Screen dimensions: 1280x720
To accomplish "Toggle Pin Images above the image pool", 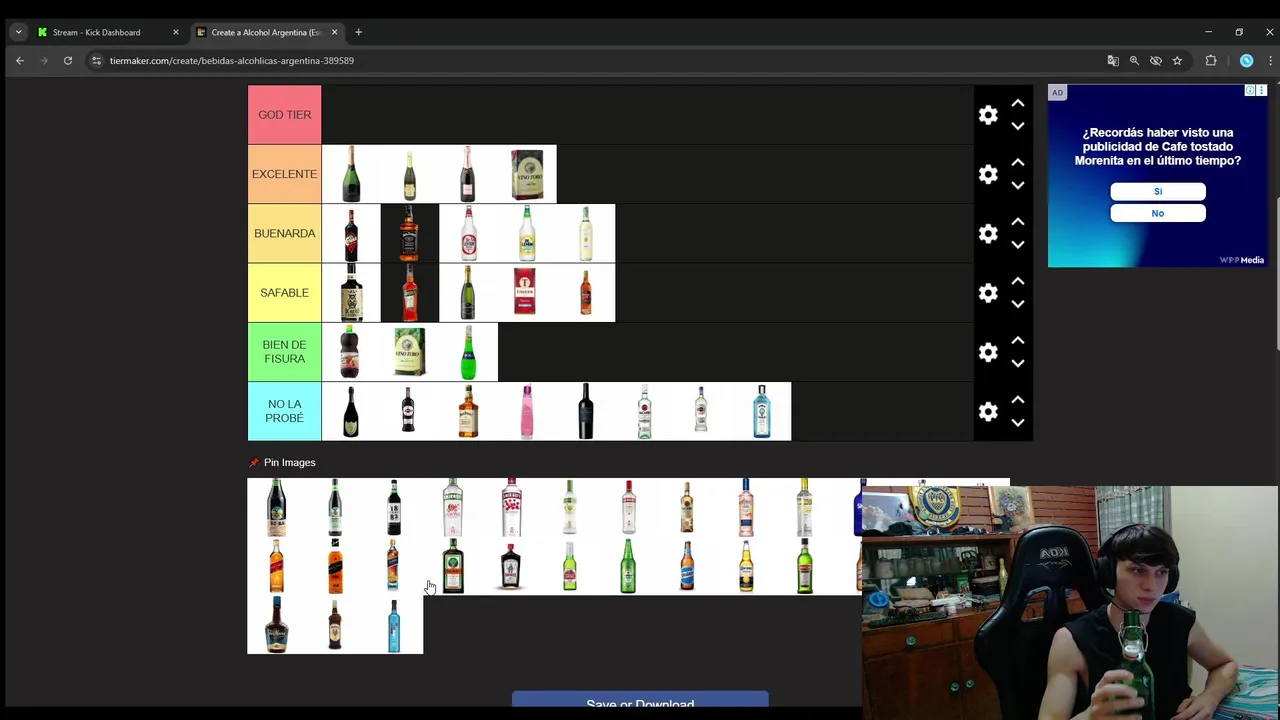I will click(282, 463).
